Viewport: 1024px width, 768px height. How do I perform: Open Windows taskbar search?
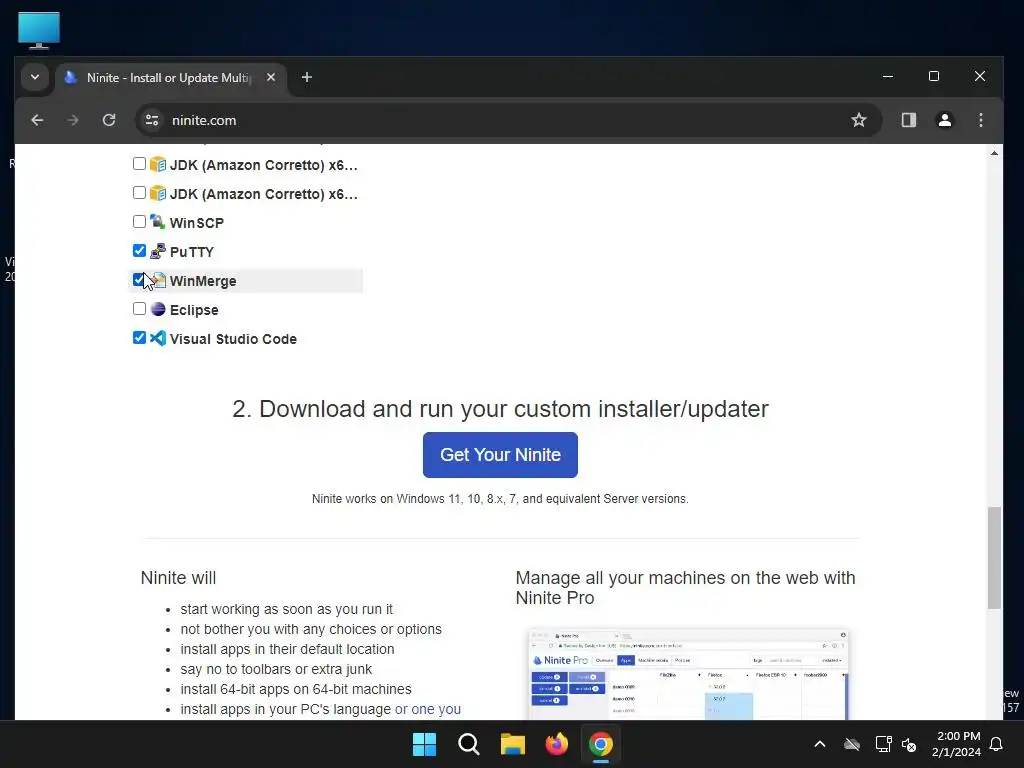[x=468, y=744]
